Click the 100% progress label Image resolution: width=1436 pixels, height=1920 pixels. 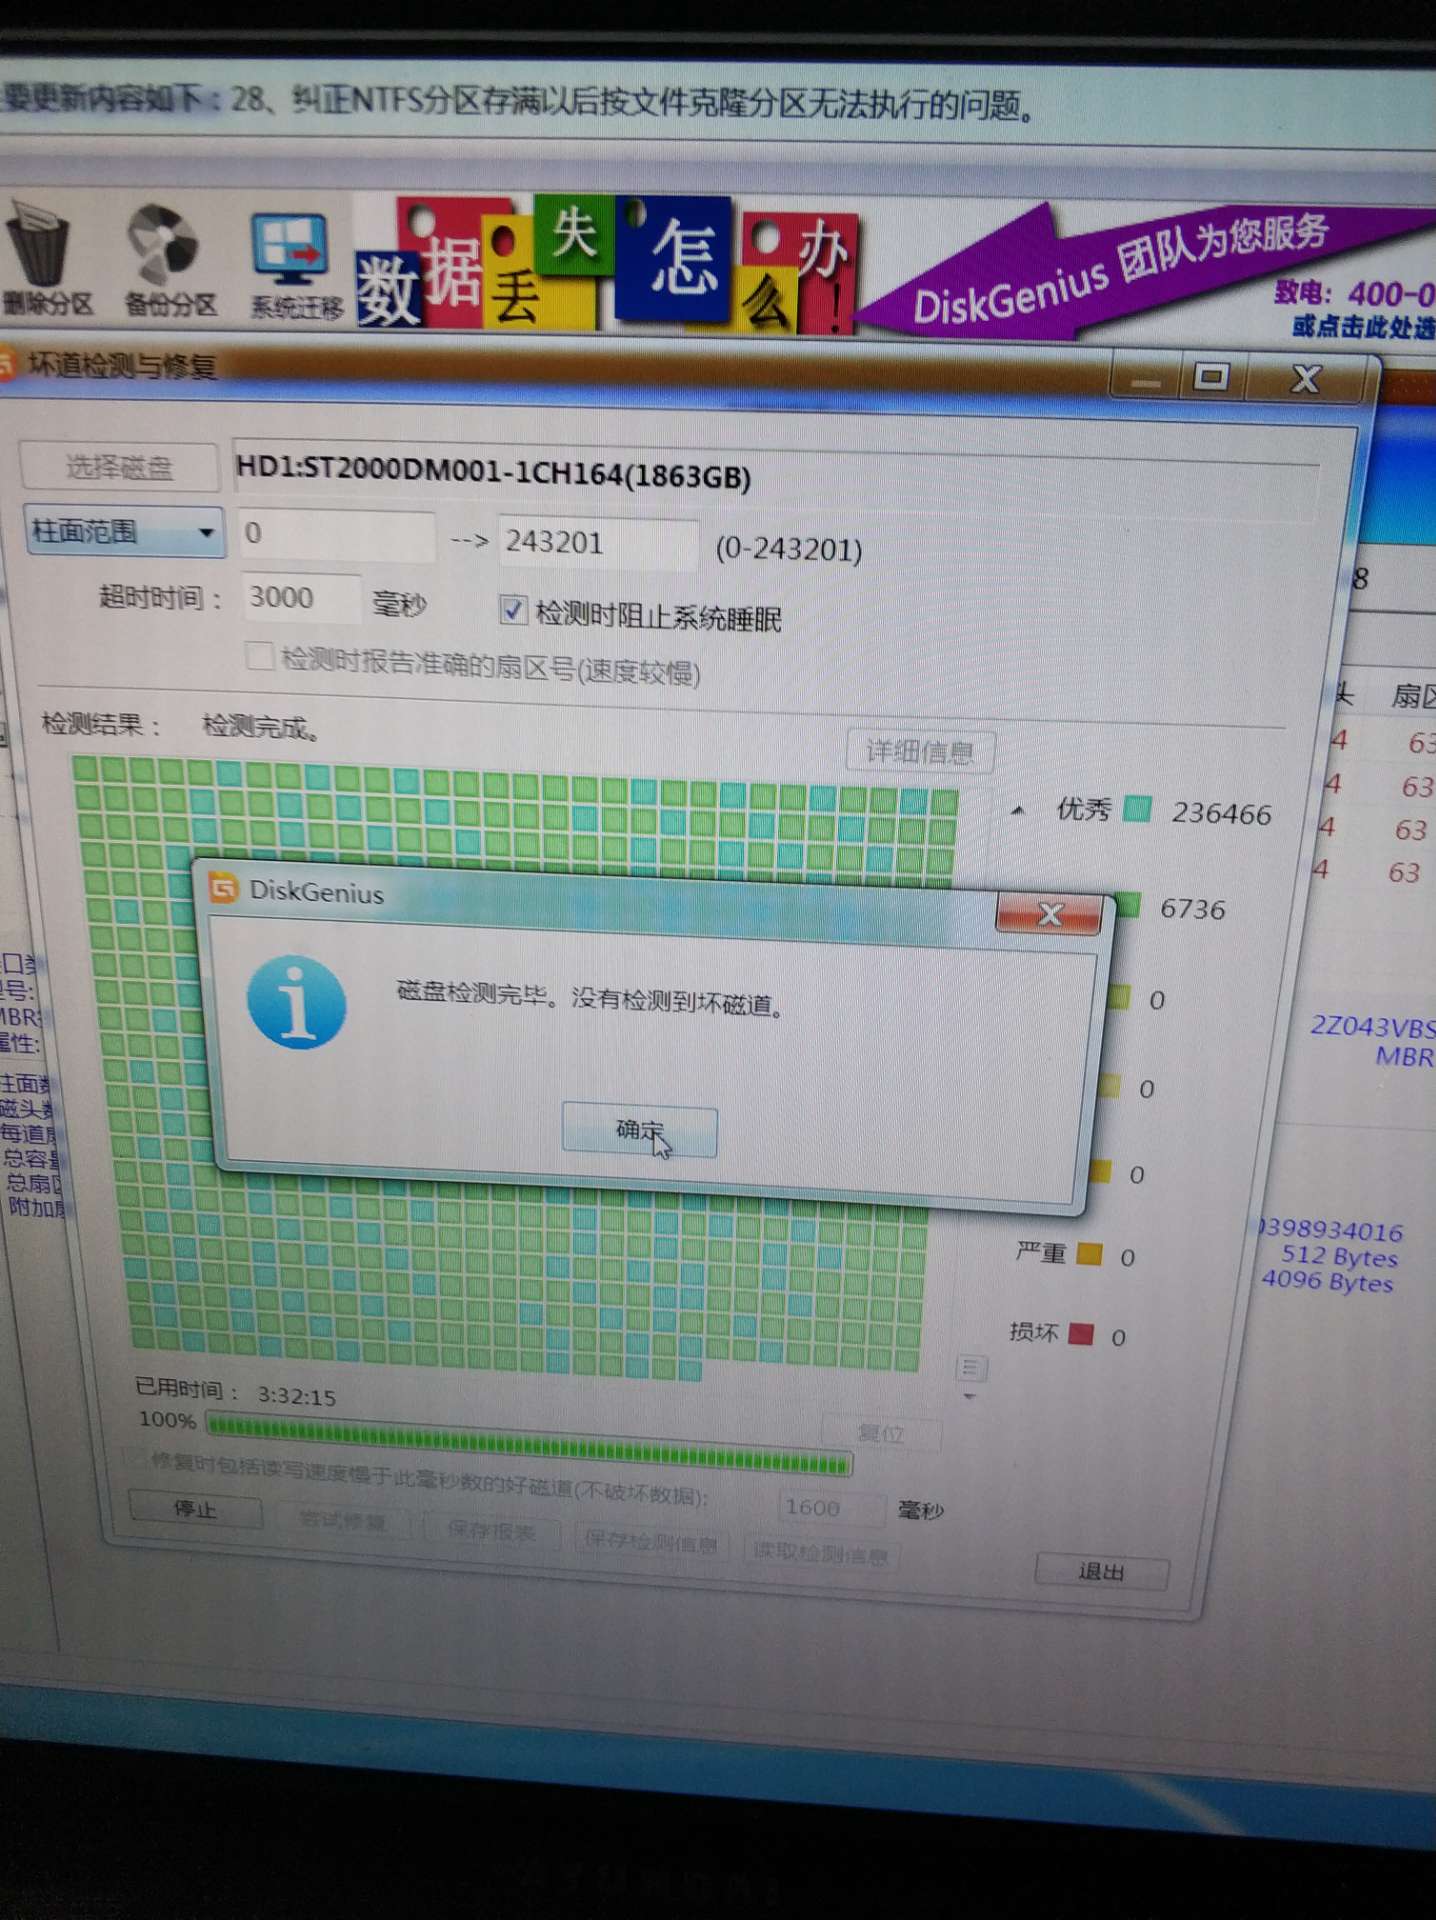coord(167,1419)
